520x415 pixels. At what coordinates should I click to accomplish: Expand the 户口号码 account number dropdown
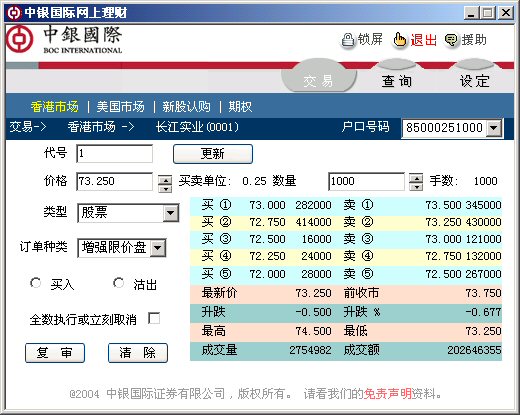click(494, 128)
